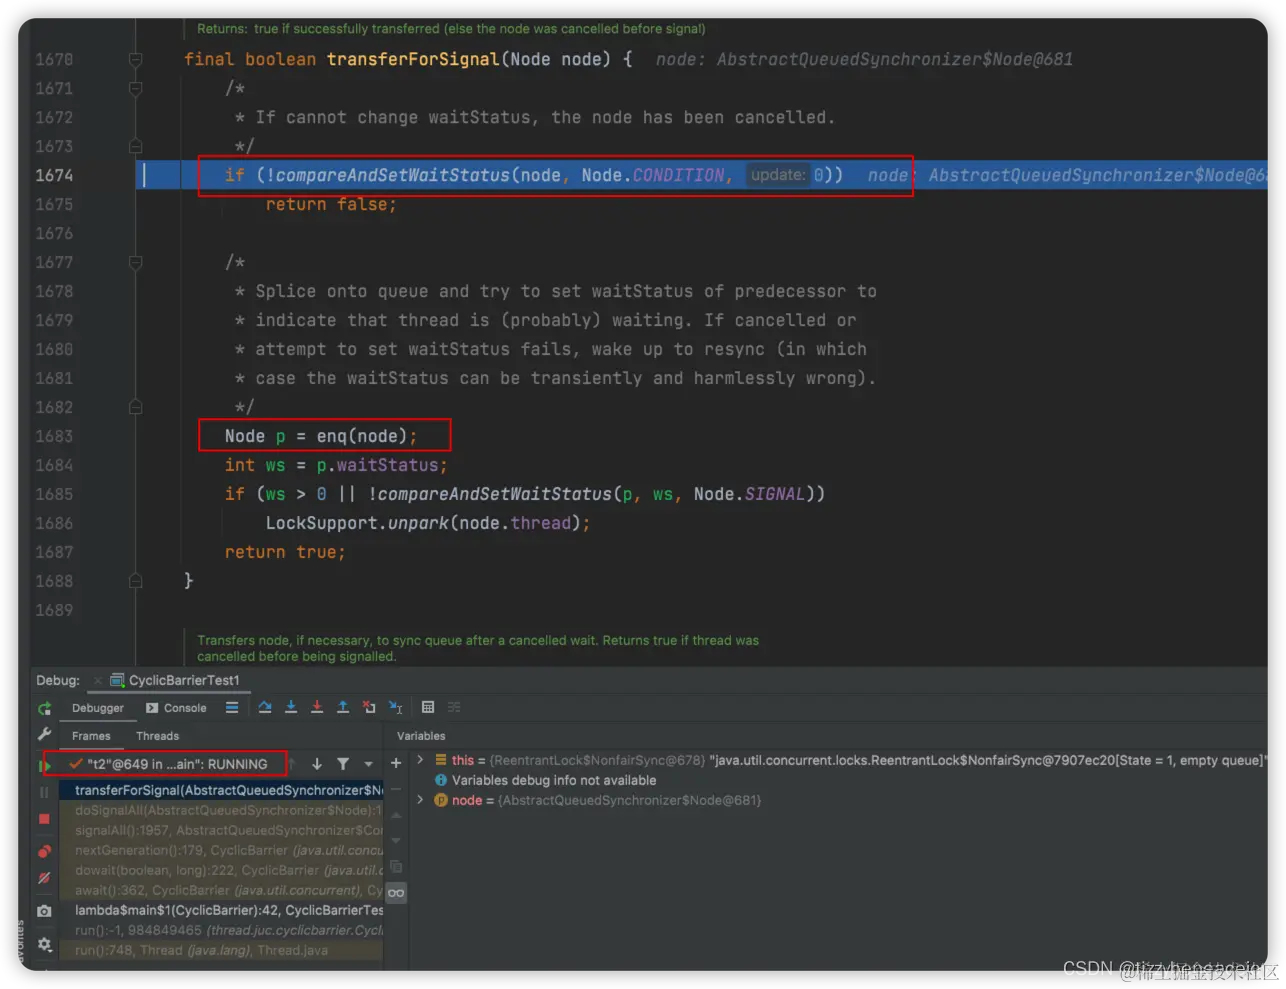Image resolution: width=1286 pixels, height=989 pixels.
Task: Remove watch with the minus icon
Action: [x=396, y=789]
